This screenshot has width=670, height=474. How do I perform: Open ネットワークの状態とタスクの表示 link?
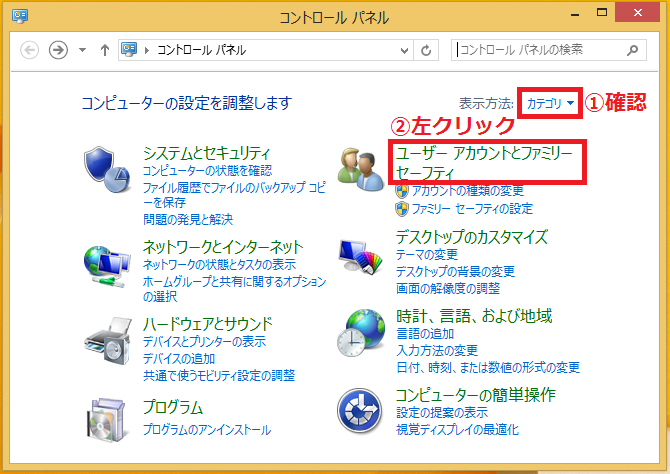coord(219,265)
